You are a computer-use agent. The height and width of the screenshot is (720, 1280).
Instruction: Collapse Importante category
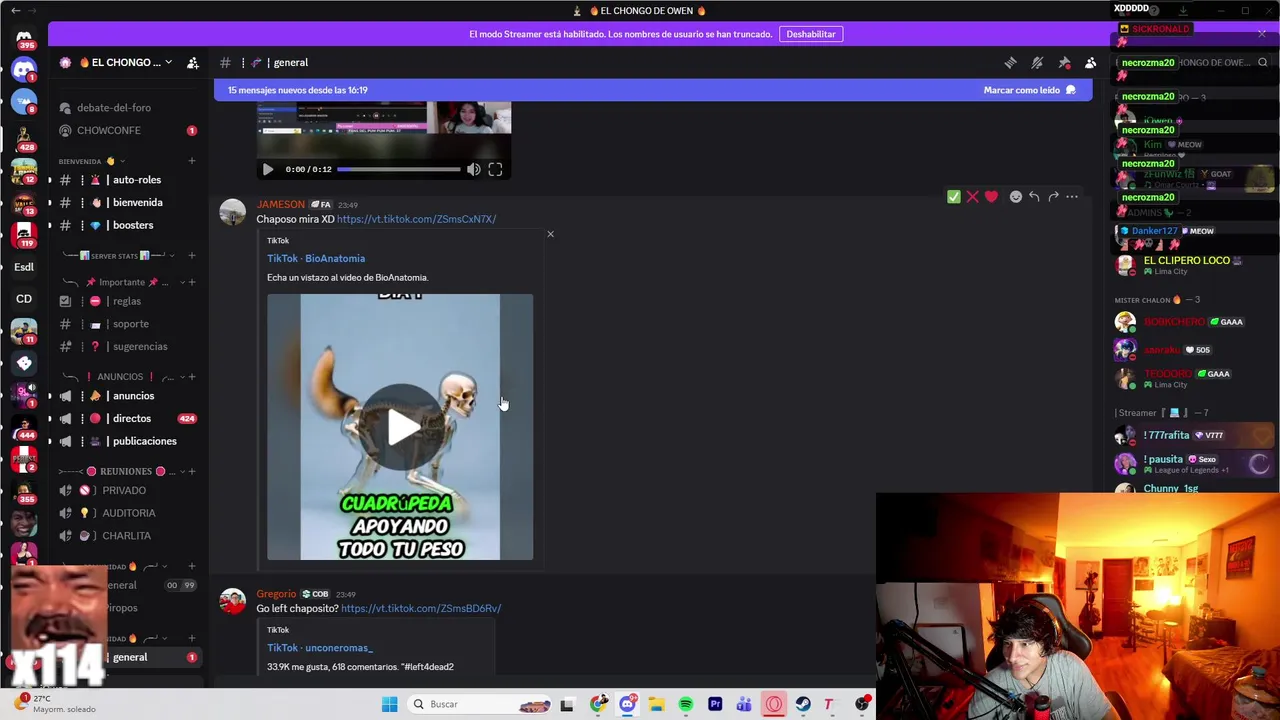pyautogui.click(x=121, y=282)
